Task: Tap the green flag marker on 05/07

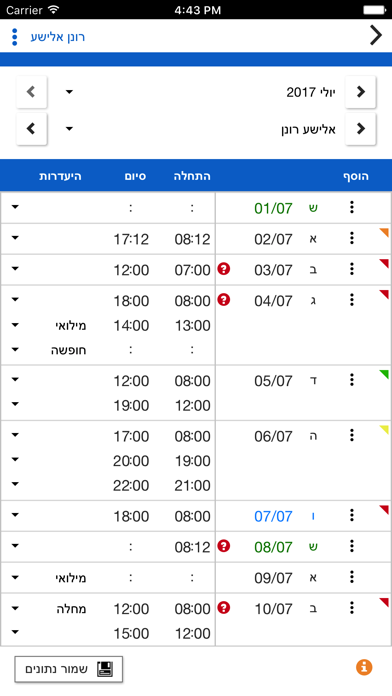Action: tap(384, 375)
